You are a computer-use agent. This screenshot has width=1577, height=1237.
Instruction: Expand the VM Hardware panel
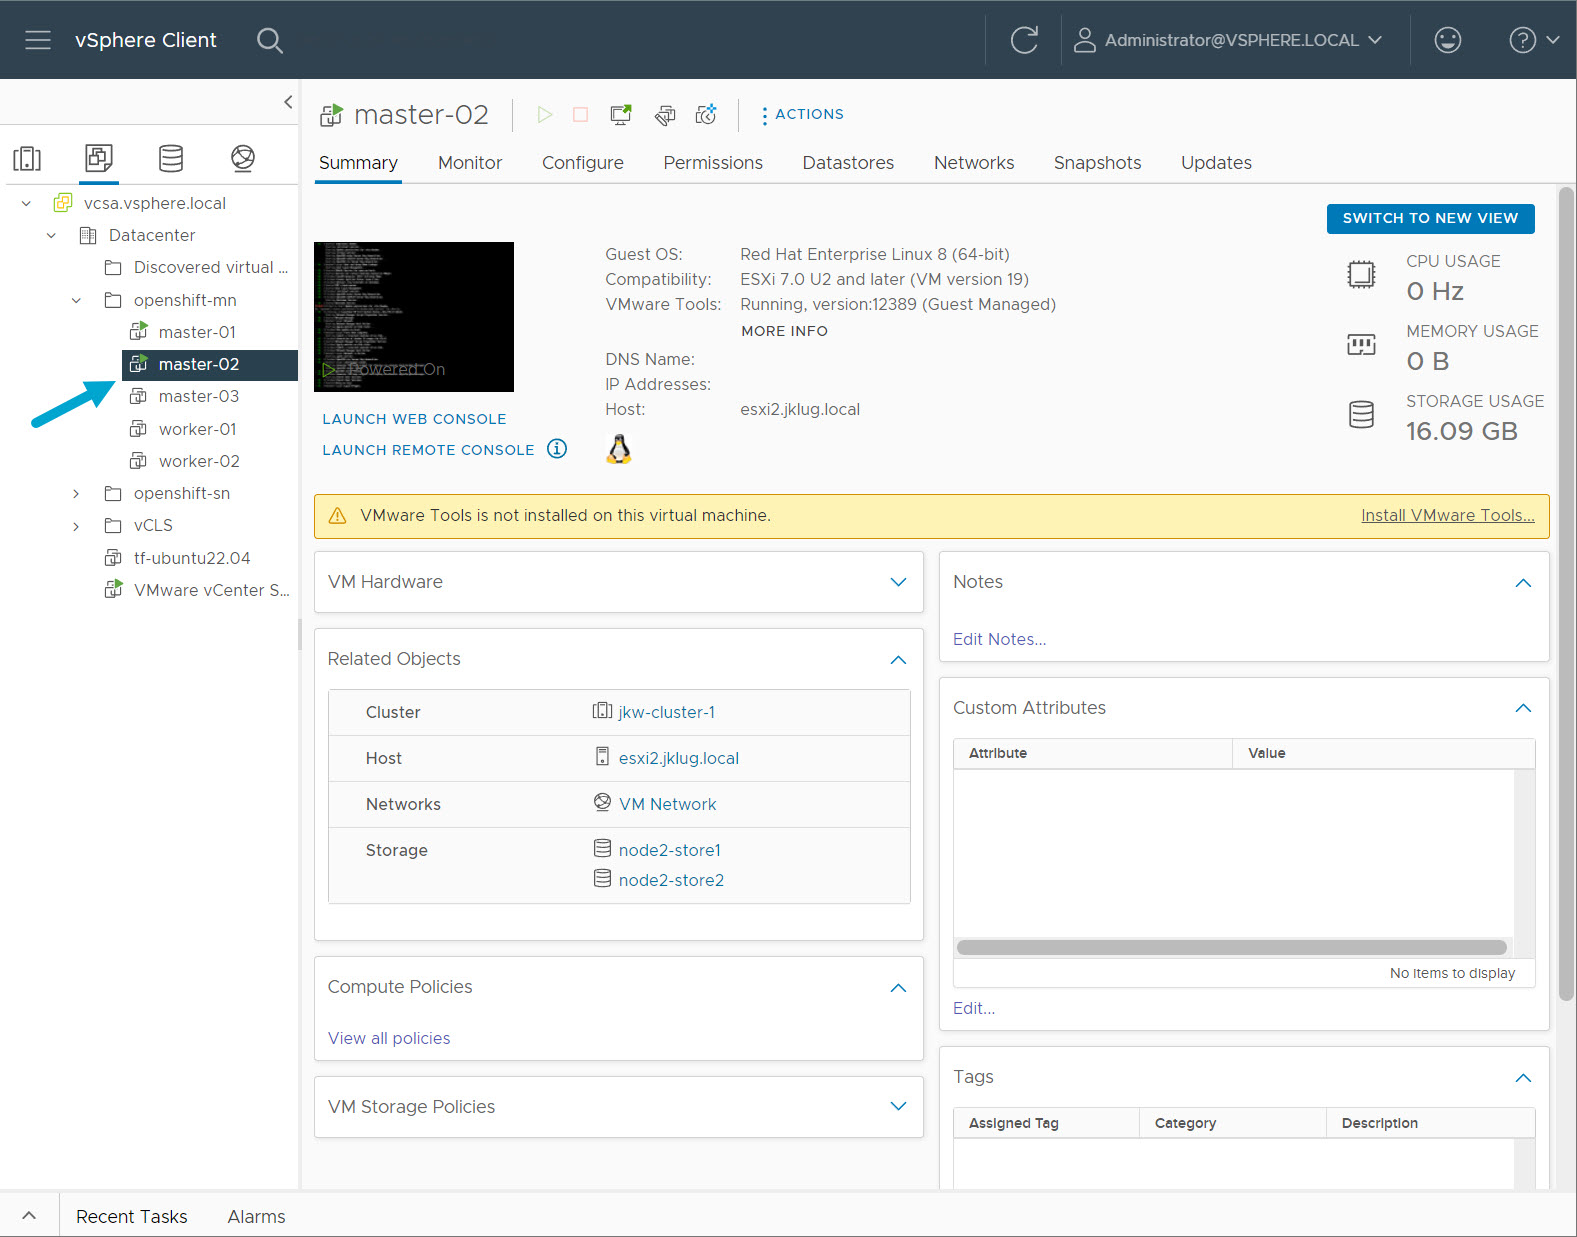coord(898,582)
